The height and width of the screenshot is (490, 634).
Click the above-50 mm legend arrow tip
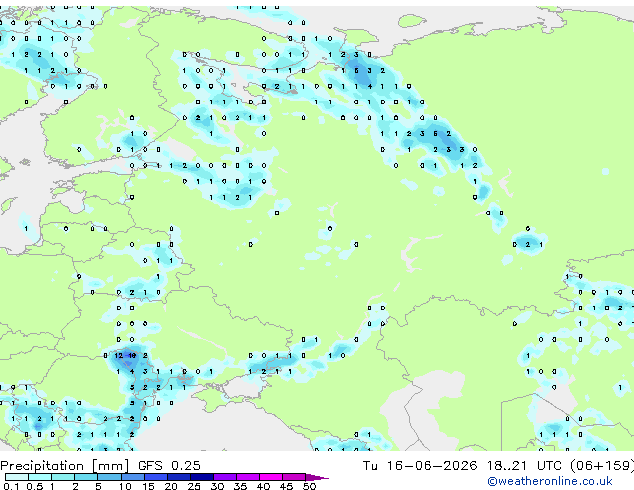(x=317, y=477)
